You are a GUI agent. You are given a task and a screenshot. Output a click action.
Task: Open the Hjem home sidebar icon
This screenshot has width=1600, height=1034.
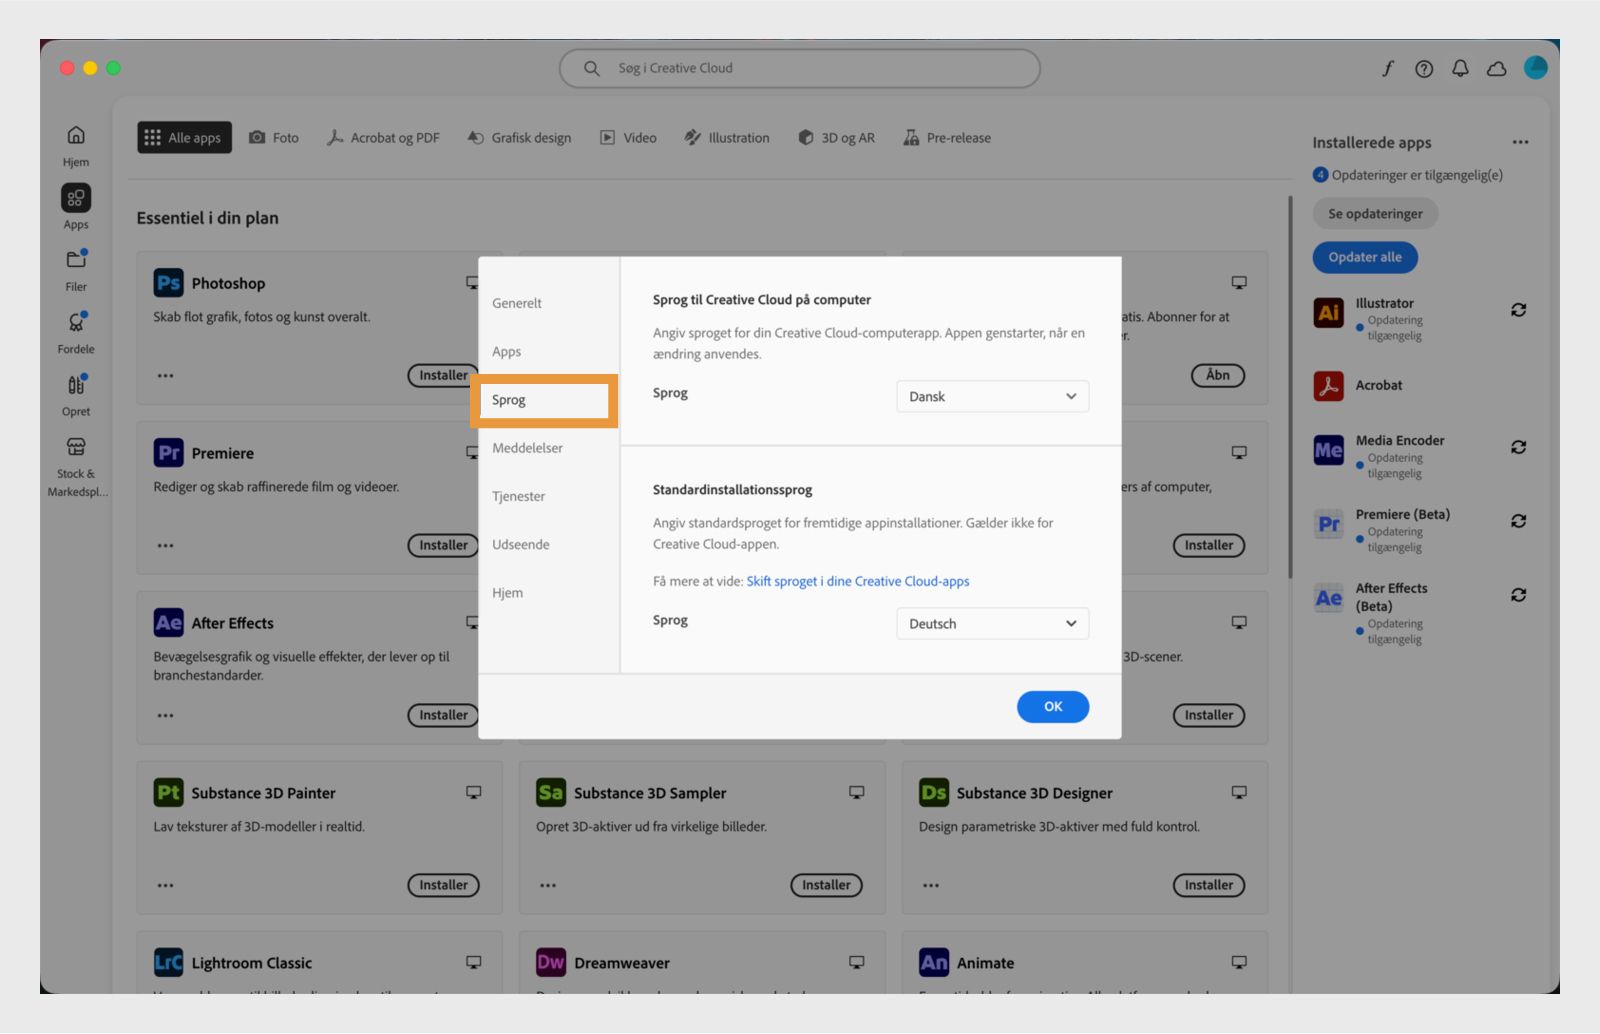76,135
